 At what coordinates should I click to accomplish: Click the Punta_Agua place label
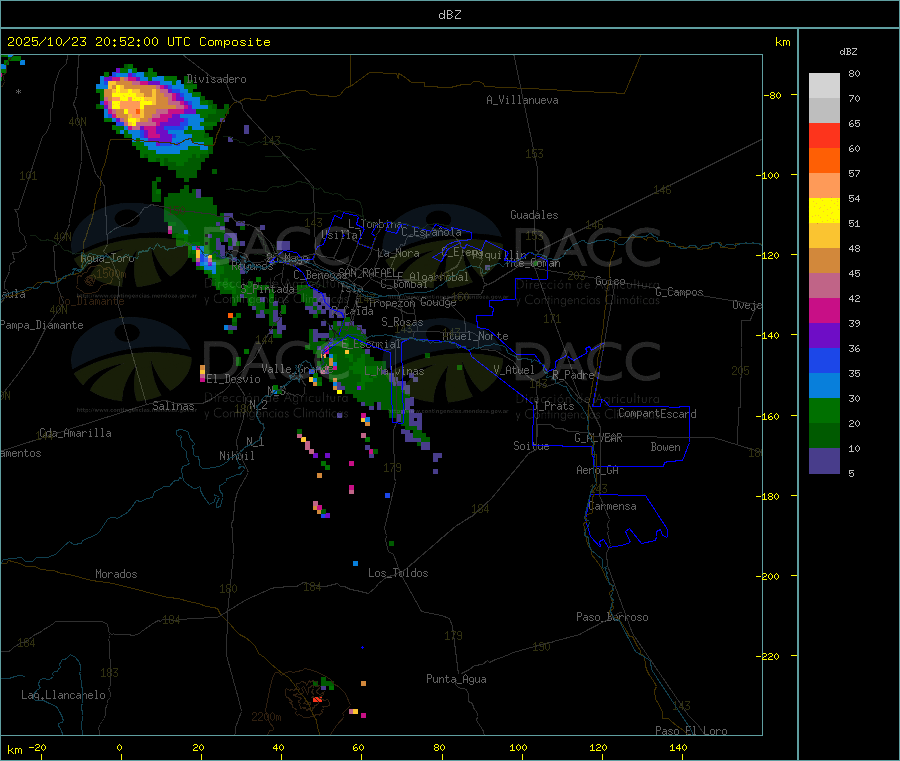tap(456, 679)
